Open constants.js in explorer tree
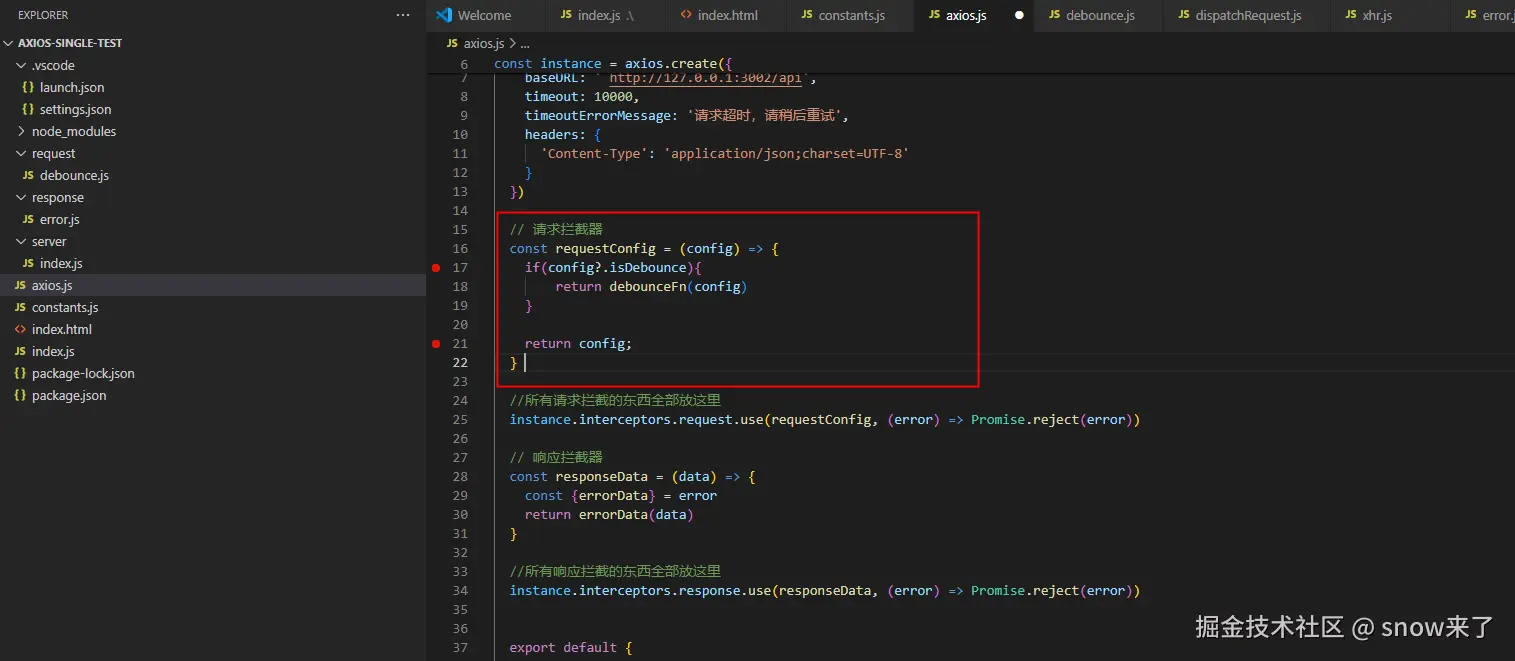 coord(213,307)
